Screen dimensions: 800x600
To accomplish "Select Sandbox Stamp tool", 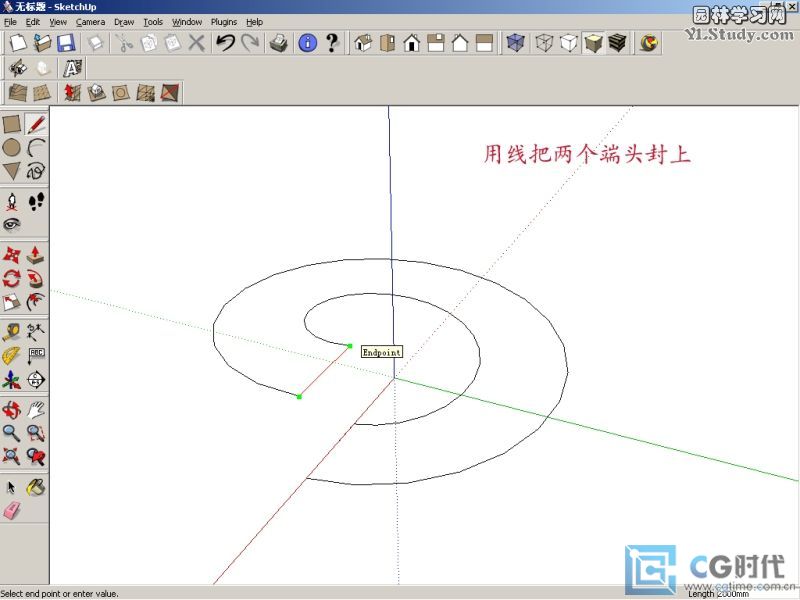I will tap(96, 93).
